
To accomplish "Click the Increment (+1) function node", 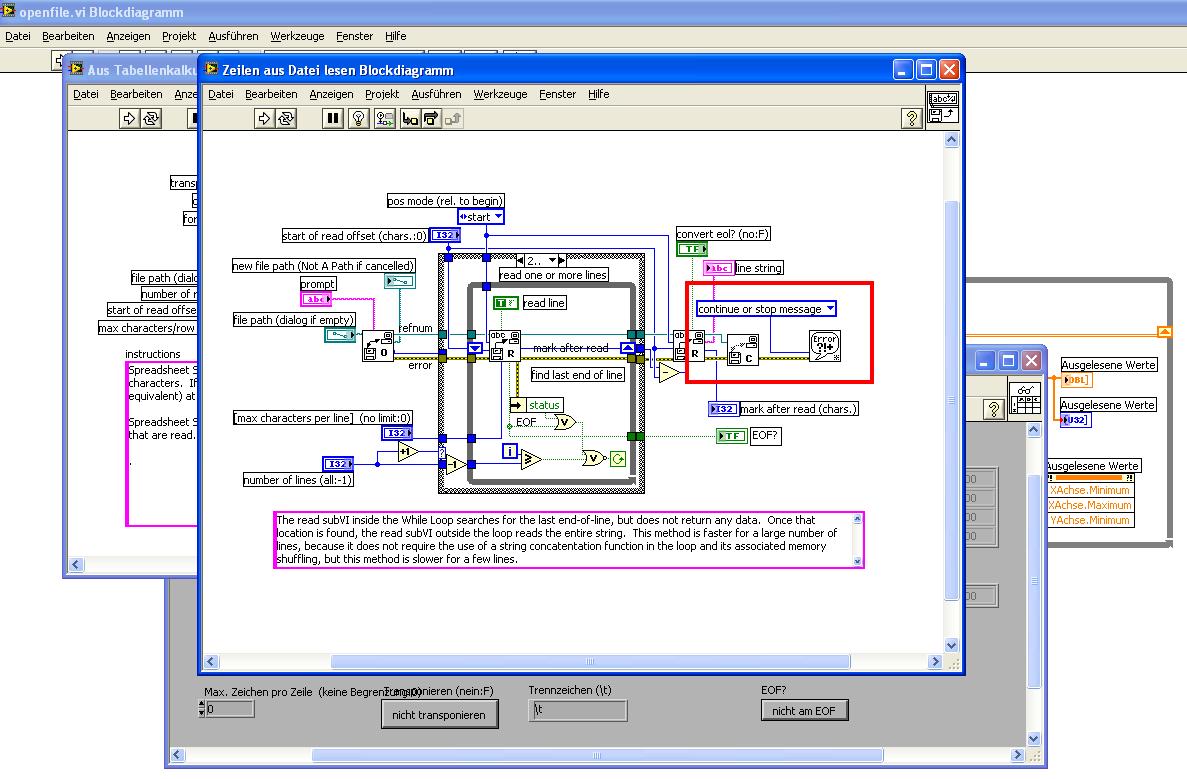I will coord(408,452).
